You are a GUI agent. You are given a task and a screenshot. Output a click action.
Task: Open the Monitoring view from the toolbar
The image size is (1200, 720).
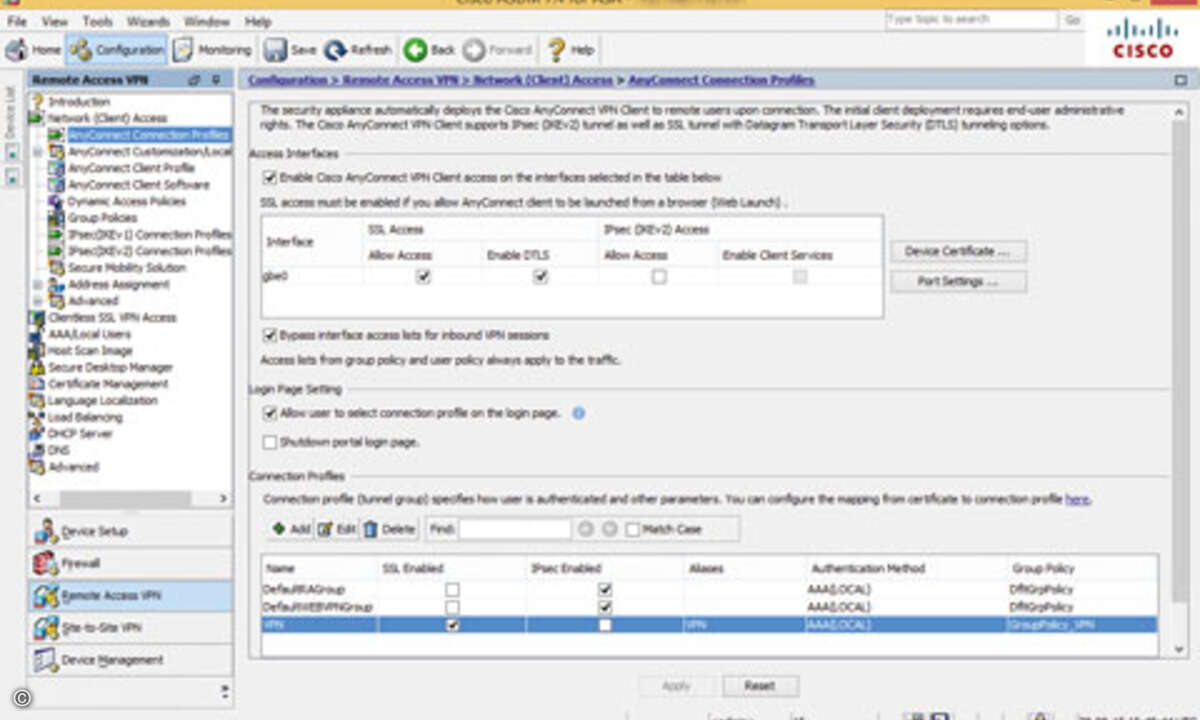click(212, 49)
